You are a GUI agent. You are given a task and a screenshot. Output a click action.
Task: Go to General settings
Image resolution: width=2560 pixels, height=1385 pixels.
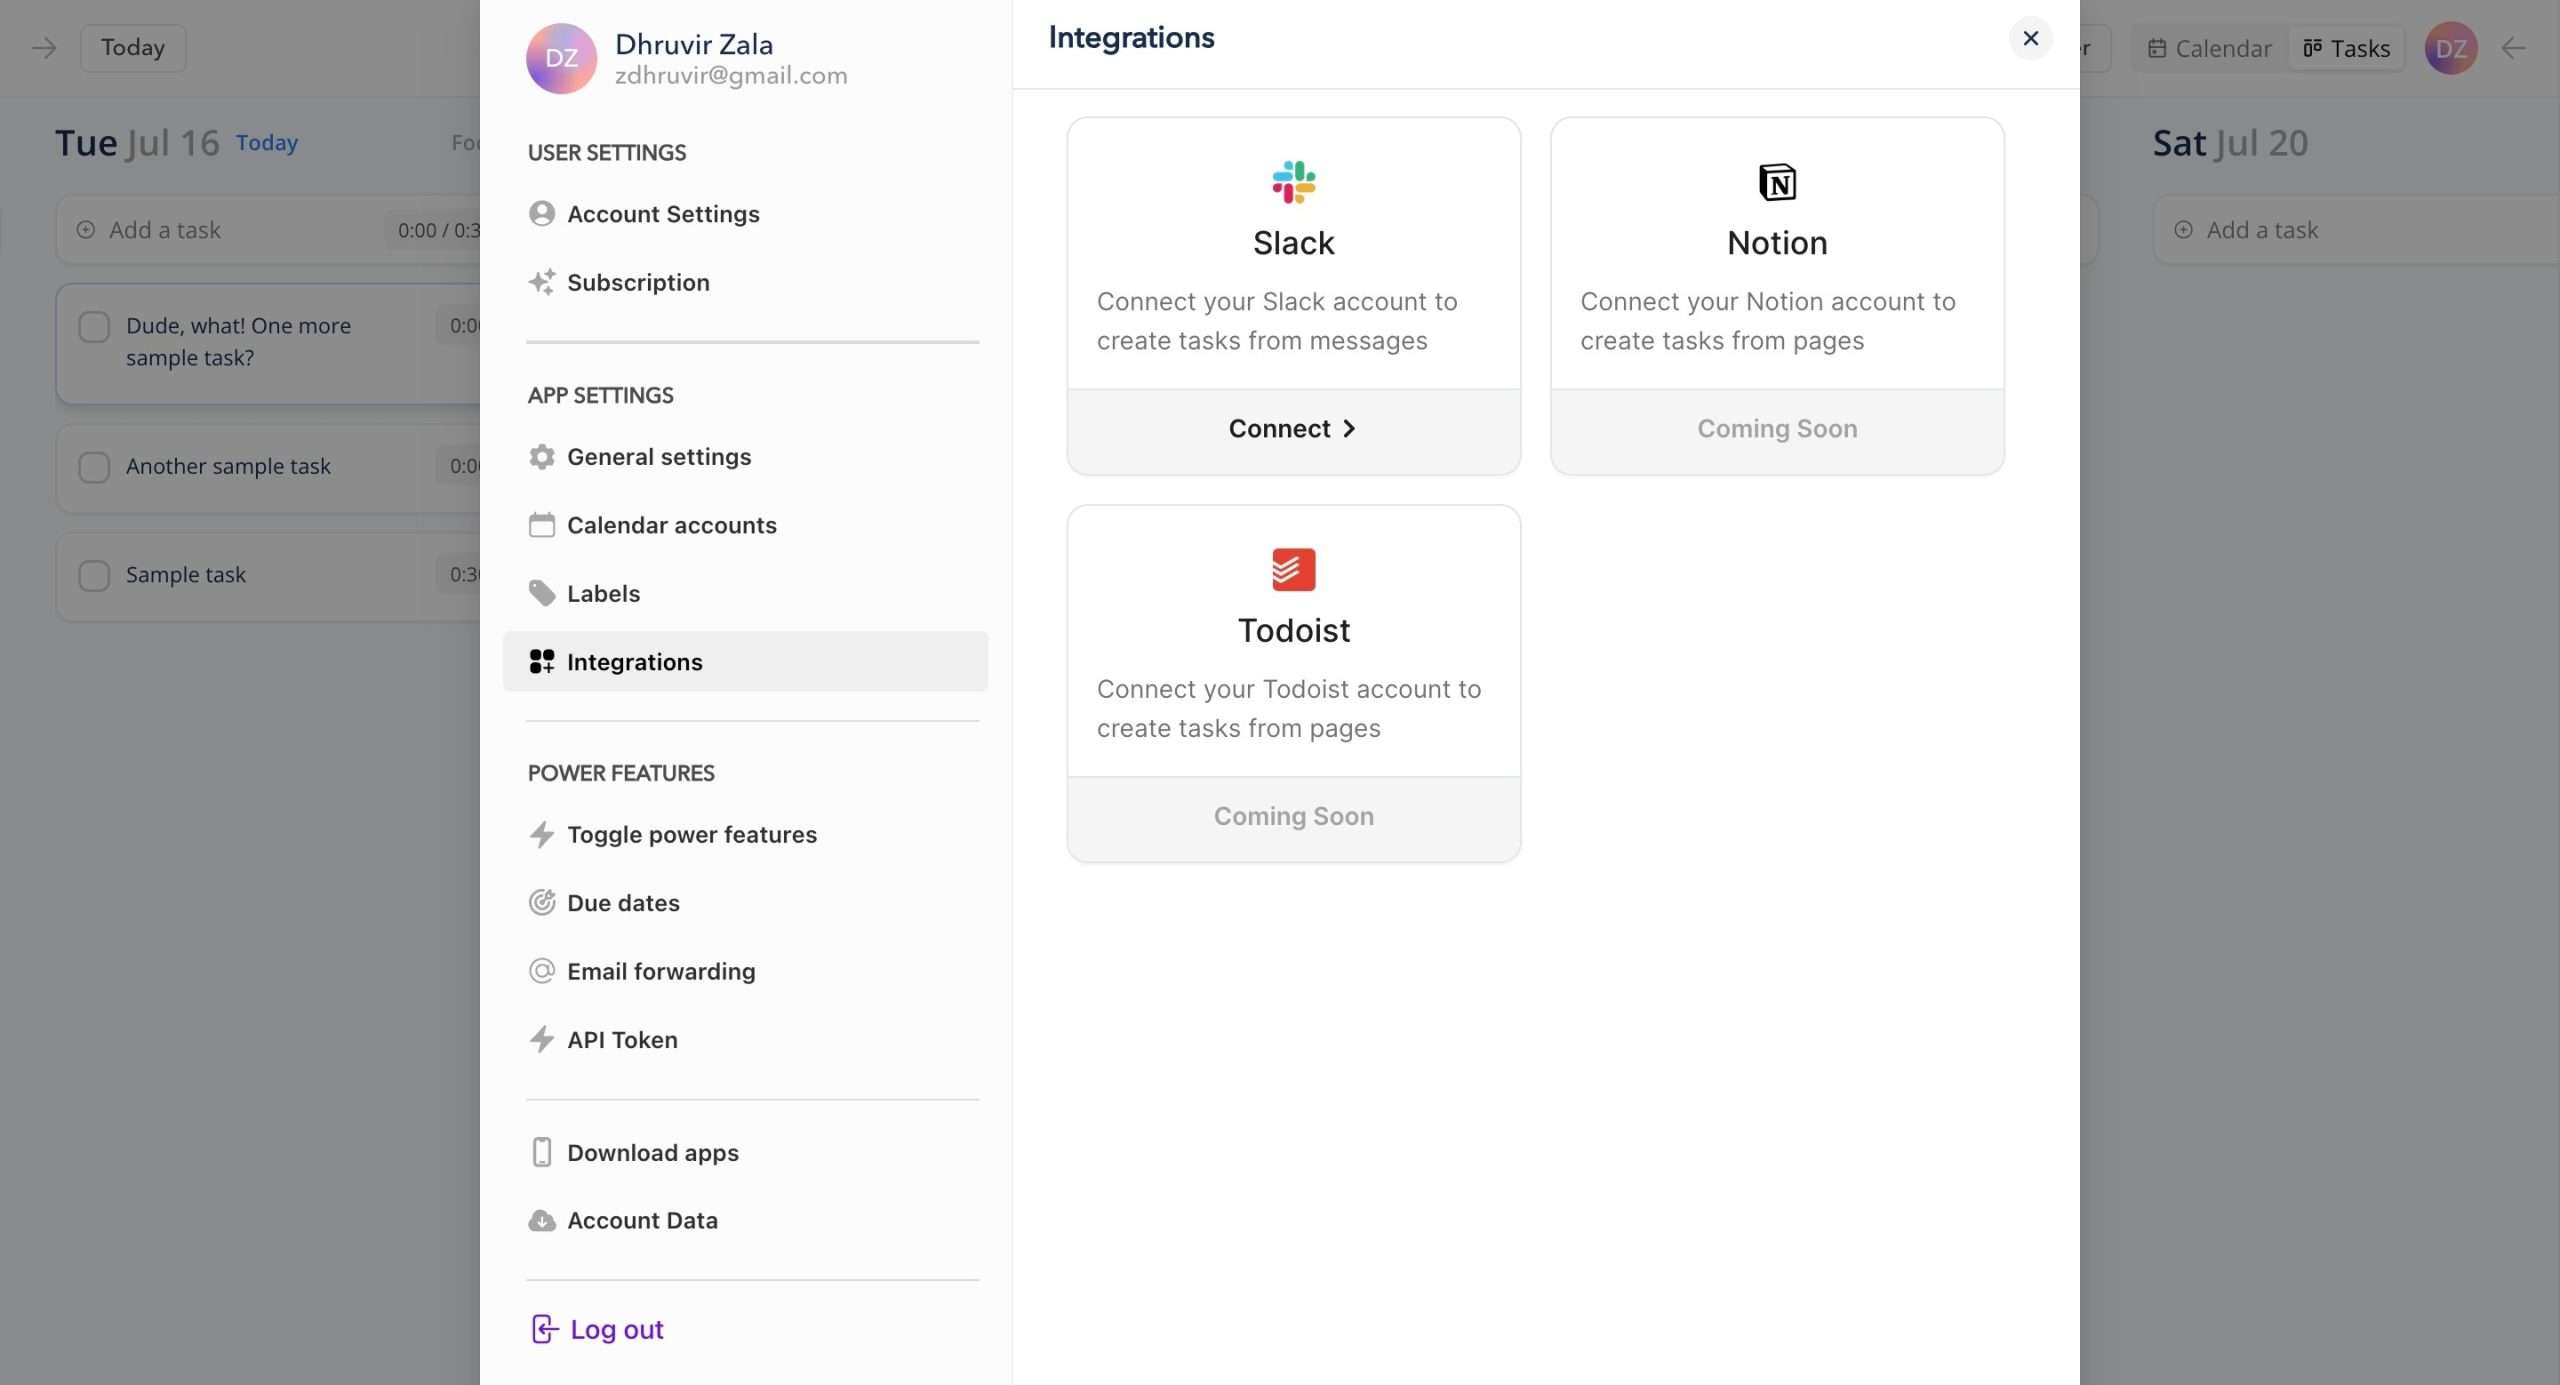[x=746, y=456]
